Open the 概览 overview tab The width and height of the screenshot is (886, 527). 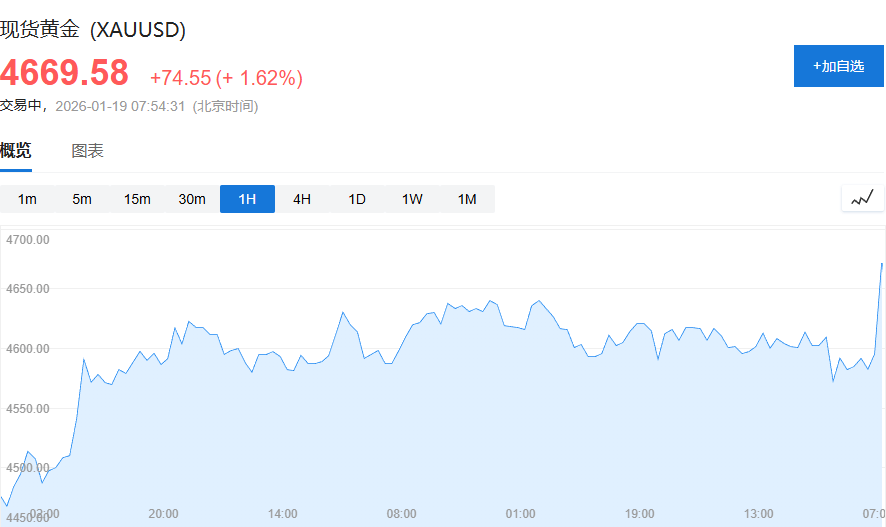click(16, 151)
